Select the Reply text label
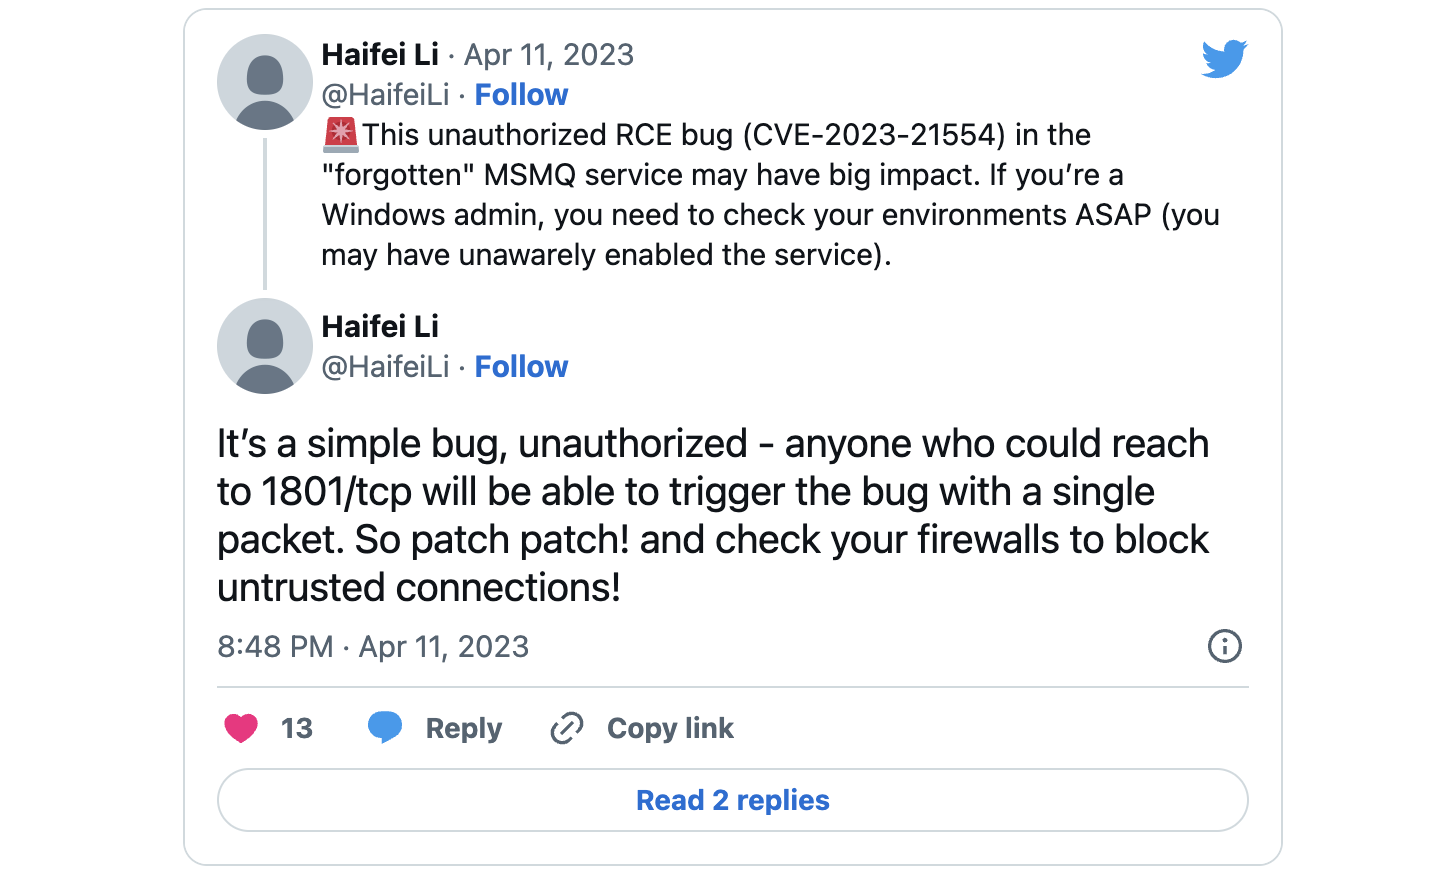 463,728
